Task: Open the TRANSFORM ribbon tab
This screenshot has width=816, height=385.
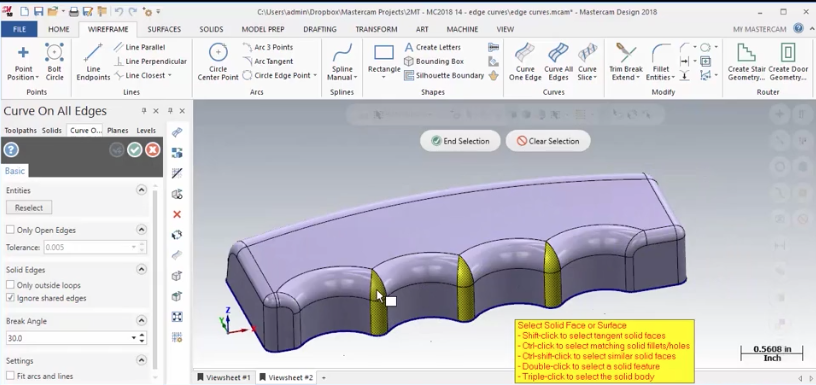Action: 376,29
